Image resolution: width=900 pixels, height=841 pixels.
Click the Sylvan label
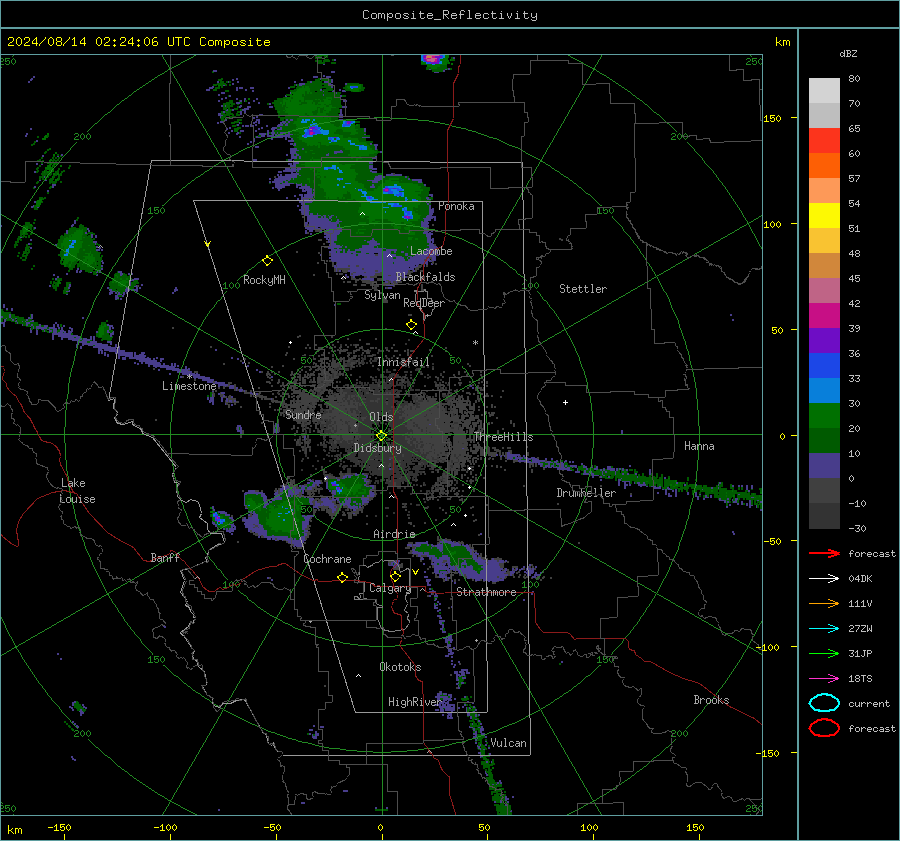[x=382, y=296]
